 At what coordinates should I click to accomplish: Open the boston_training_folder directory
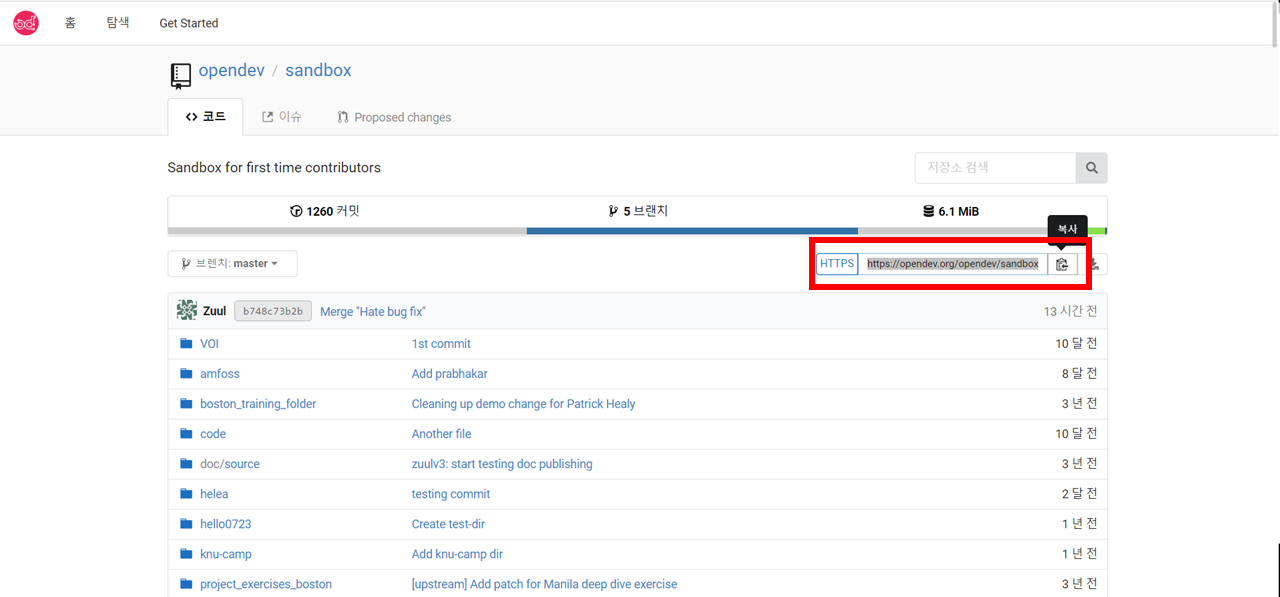[258, 404]
